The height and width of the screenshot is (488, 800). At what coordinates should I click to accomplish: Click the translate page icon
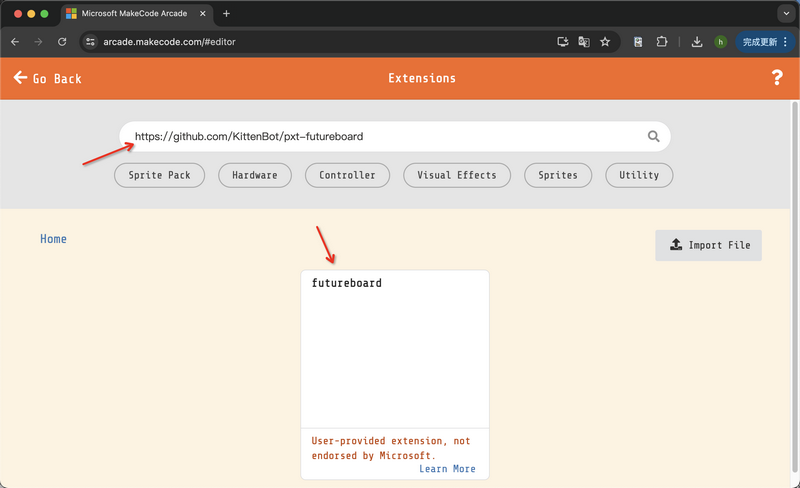[584, 42]
